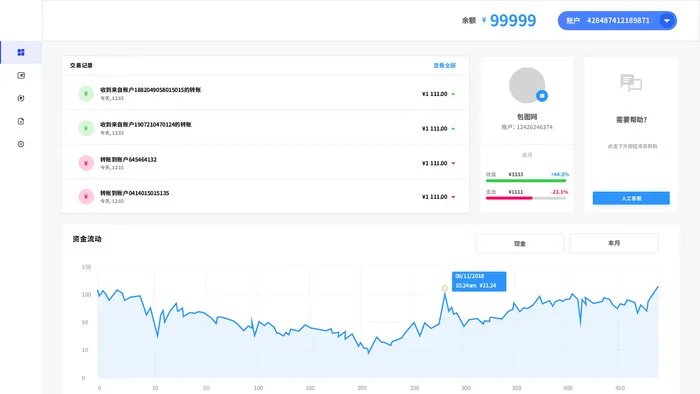Click the 交易记录 heading
Viewport: 700px width, 394px height.
pos(81,66)
